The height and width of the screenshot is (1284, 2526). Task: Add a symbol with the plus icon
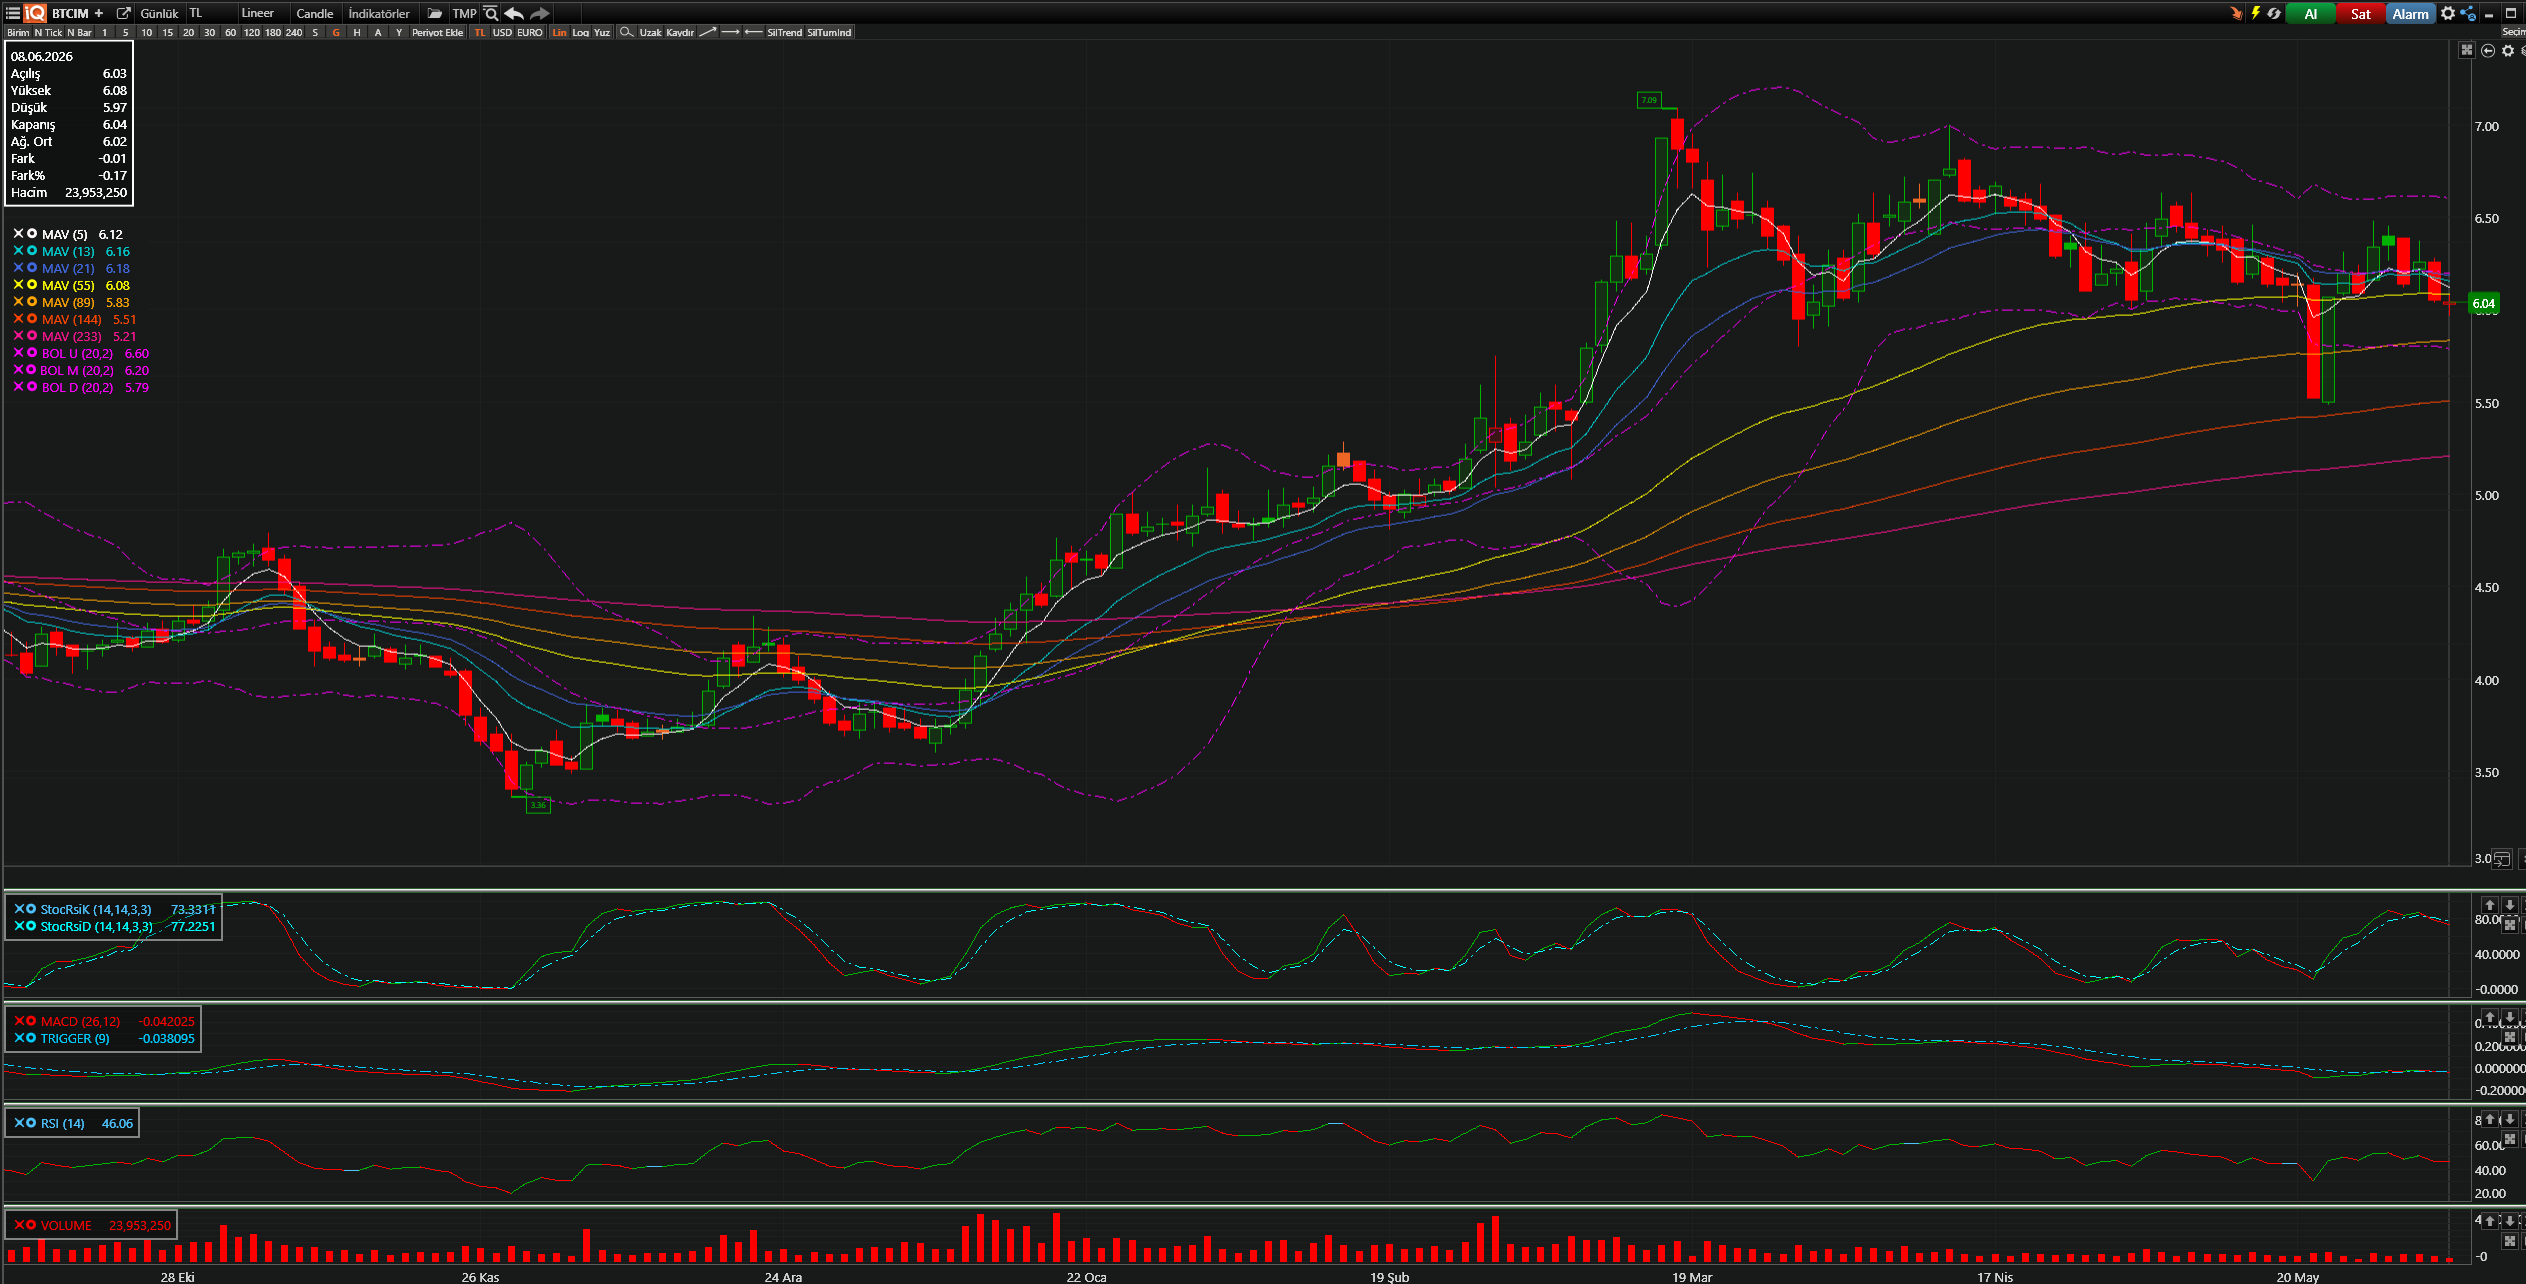(99, 13)
